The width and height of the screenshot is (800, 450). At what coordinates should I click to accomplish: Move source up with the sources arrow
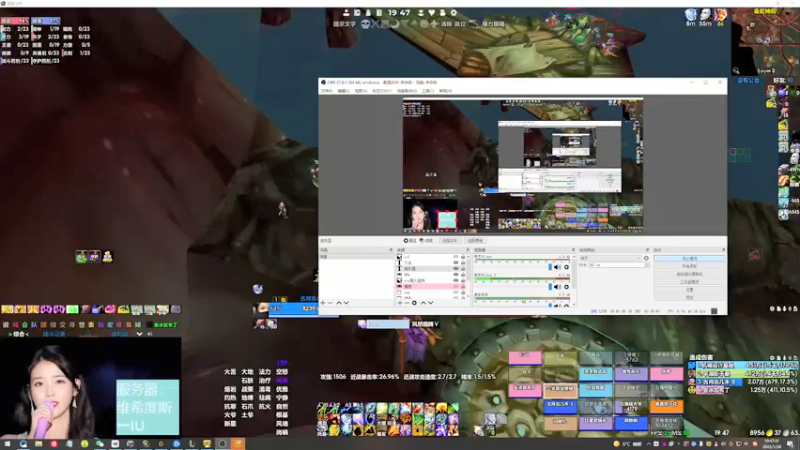423,303
